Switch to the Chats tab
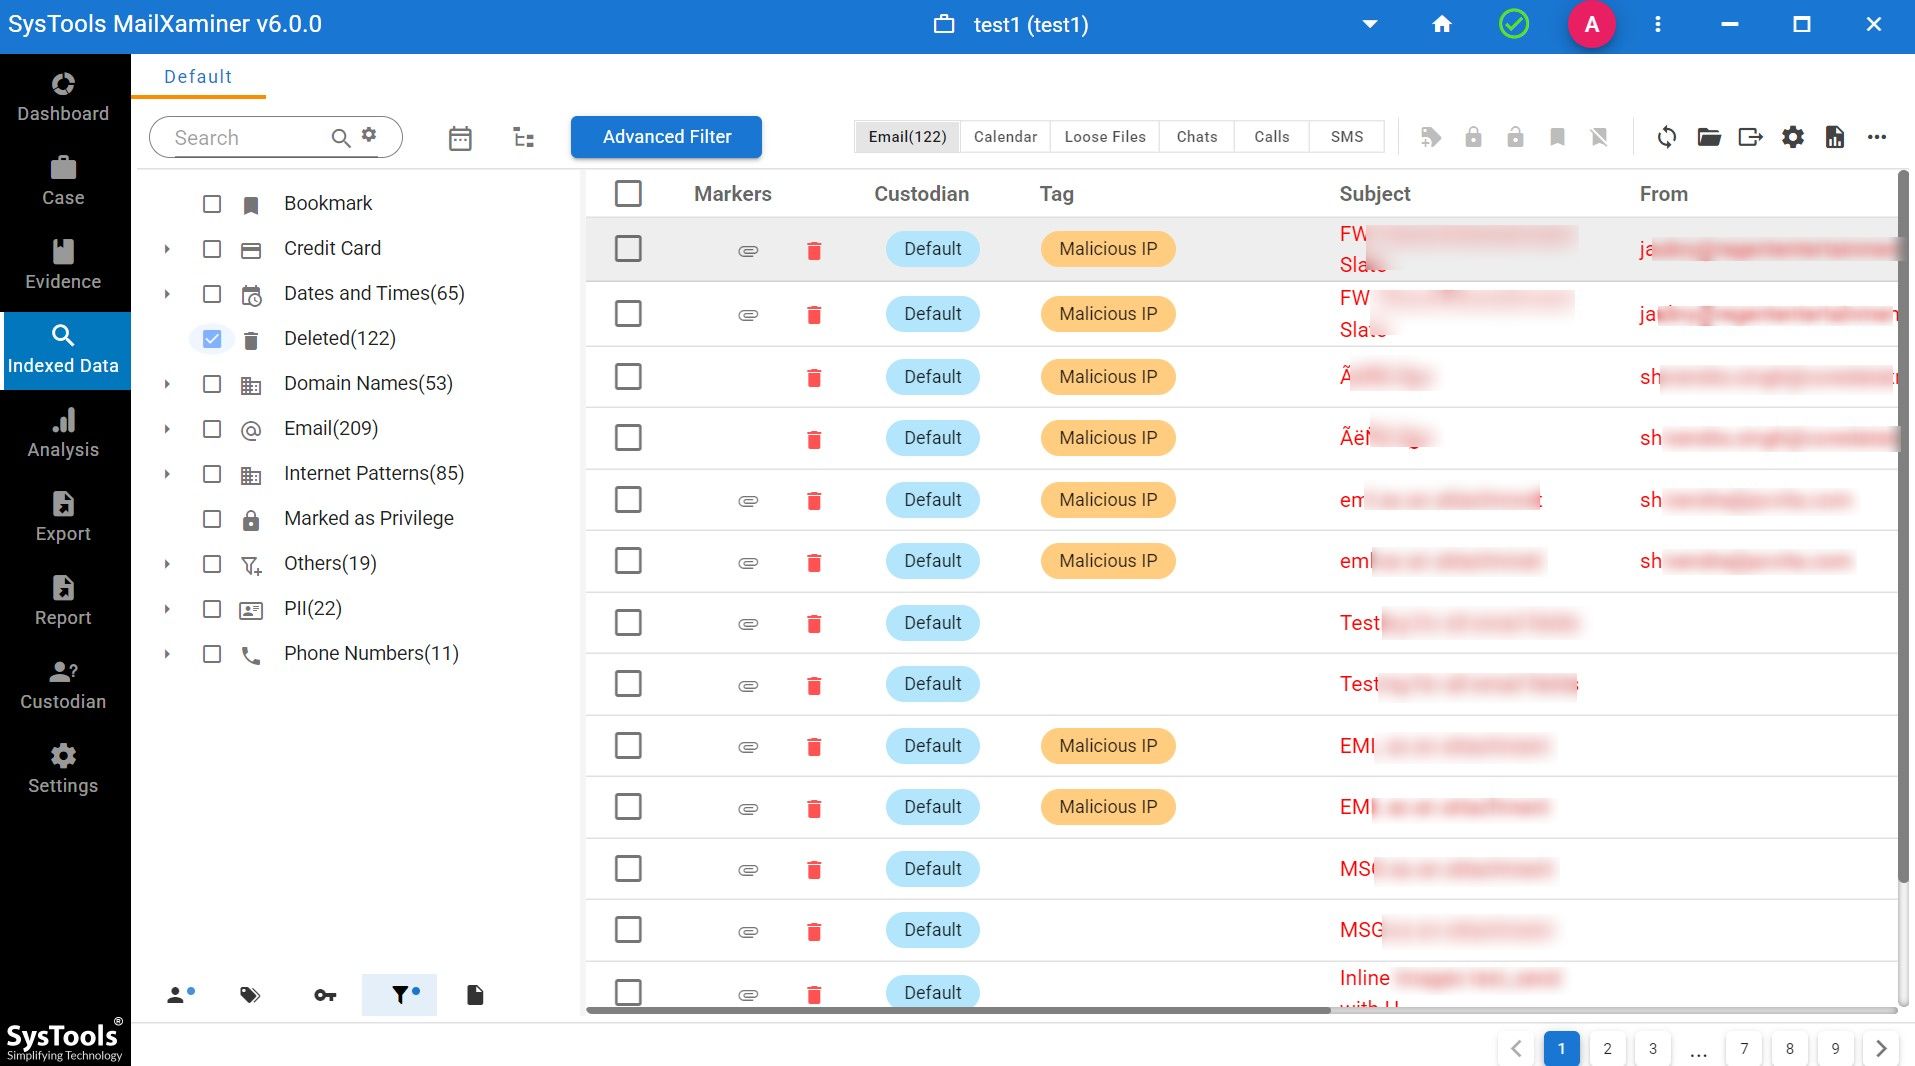 tap(1197, 137)
